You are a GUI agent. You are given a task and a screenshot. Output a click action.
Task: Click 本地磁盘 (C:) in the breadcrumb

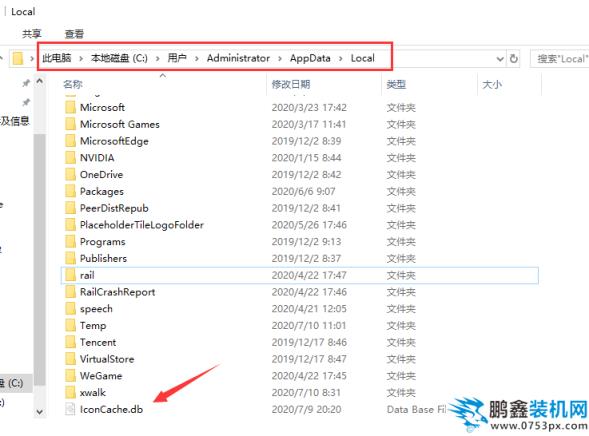(x=119, y=59)
